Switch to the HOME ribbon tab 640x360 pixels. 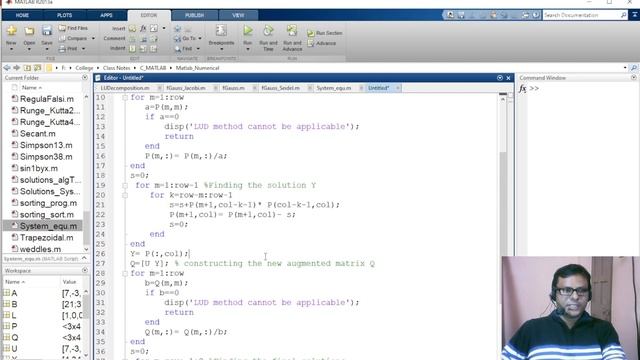pos(22,15)
